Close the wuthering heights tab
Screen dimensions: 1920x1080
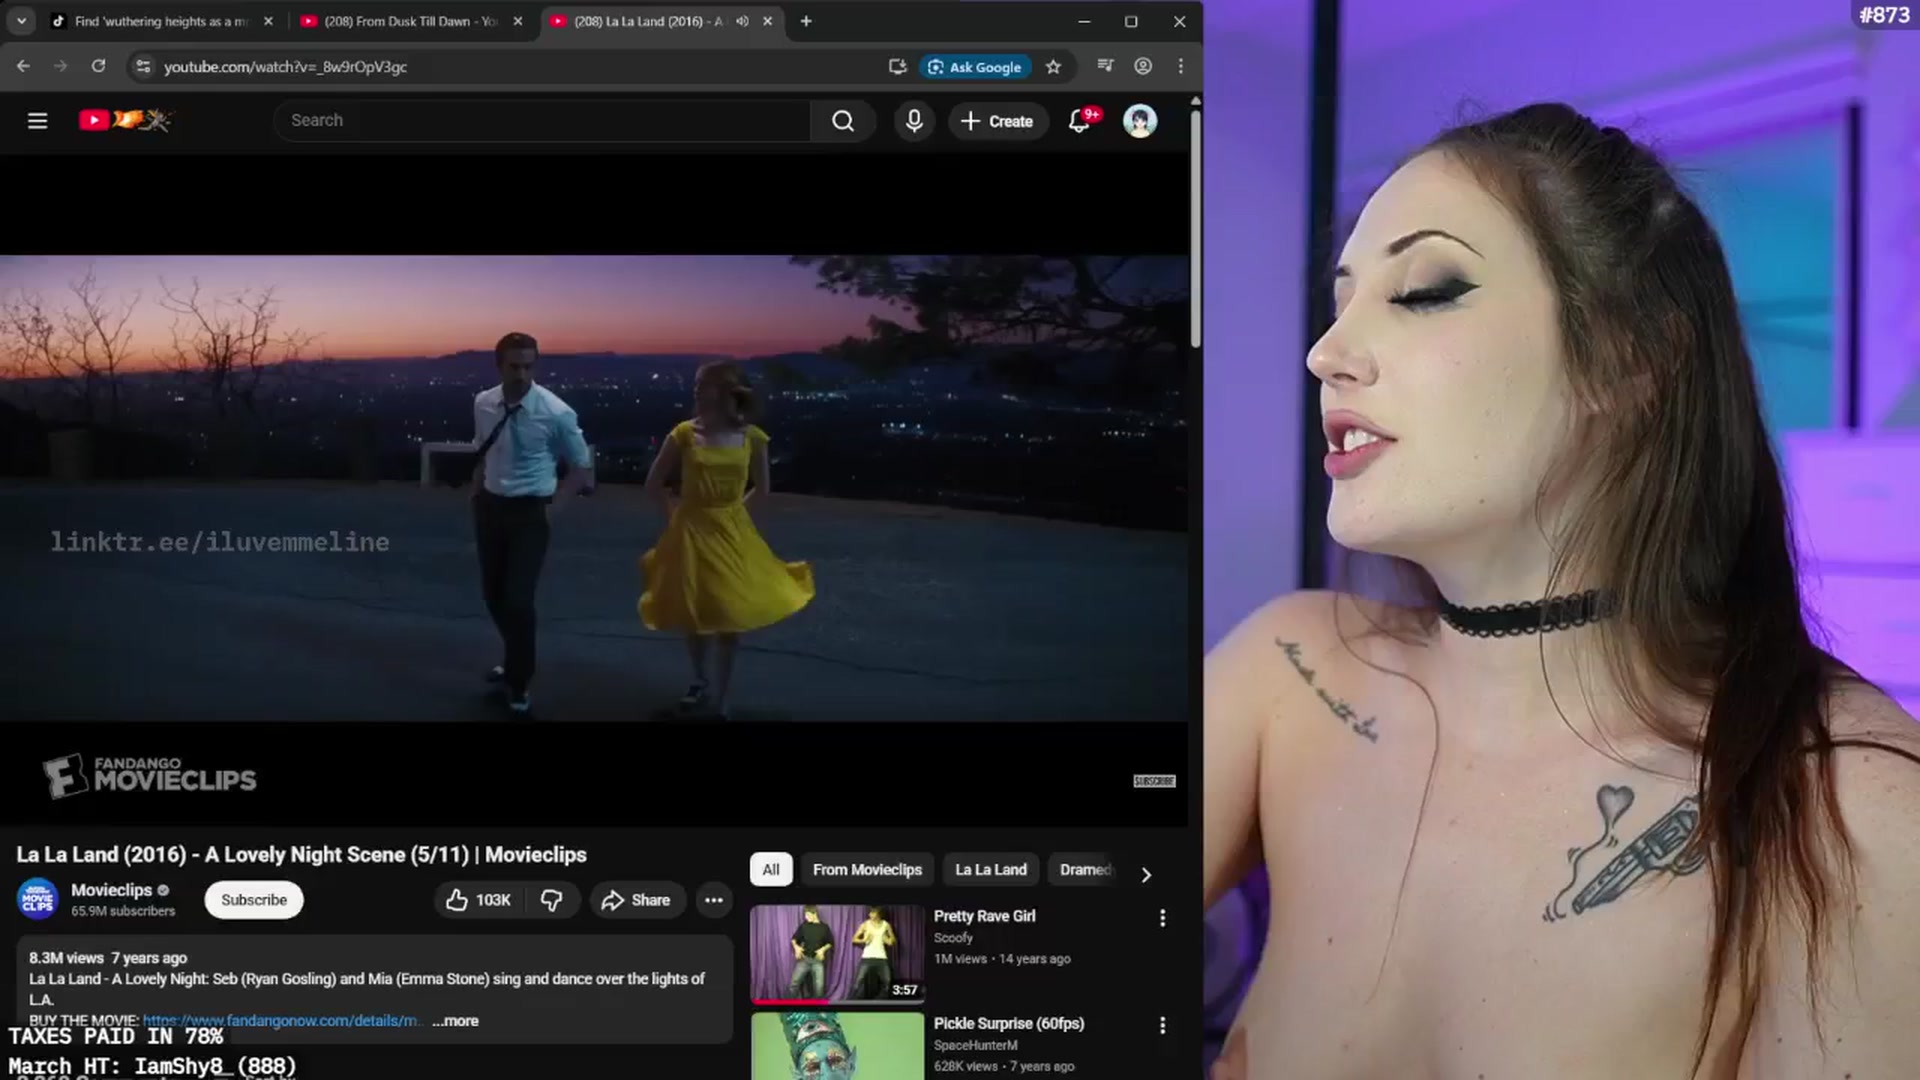(268, 21)
